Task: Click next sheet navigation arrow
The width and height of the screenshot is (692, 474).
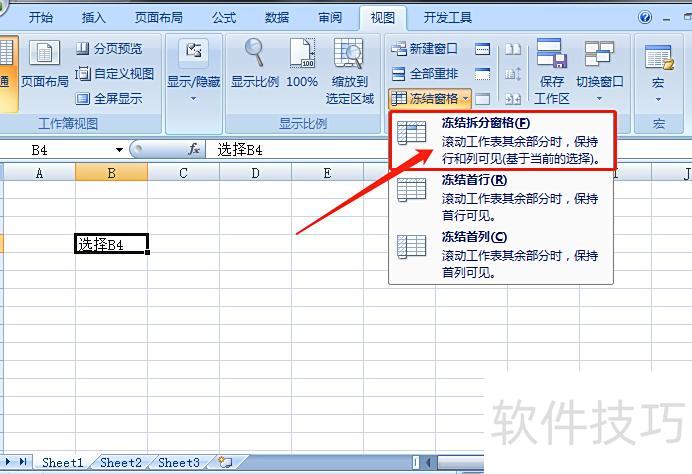Action: 8,462
